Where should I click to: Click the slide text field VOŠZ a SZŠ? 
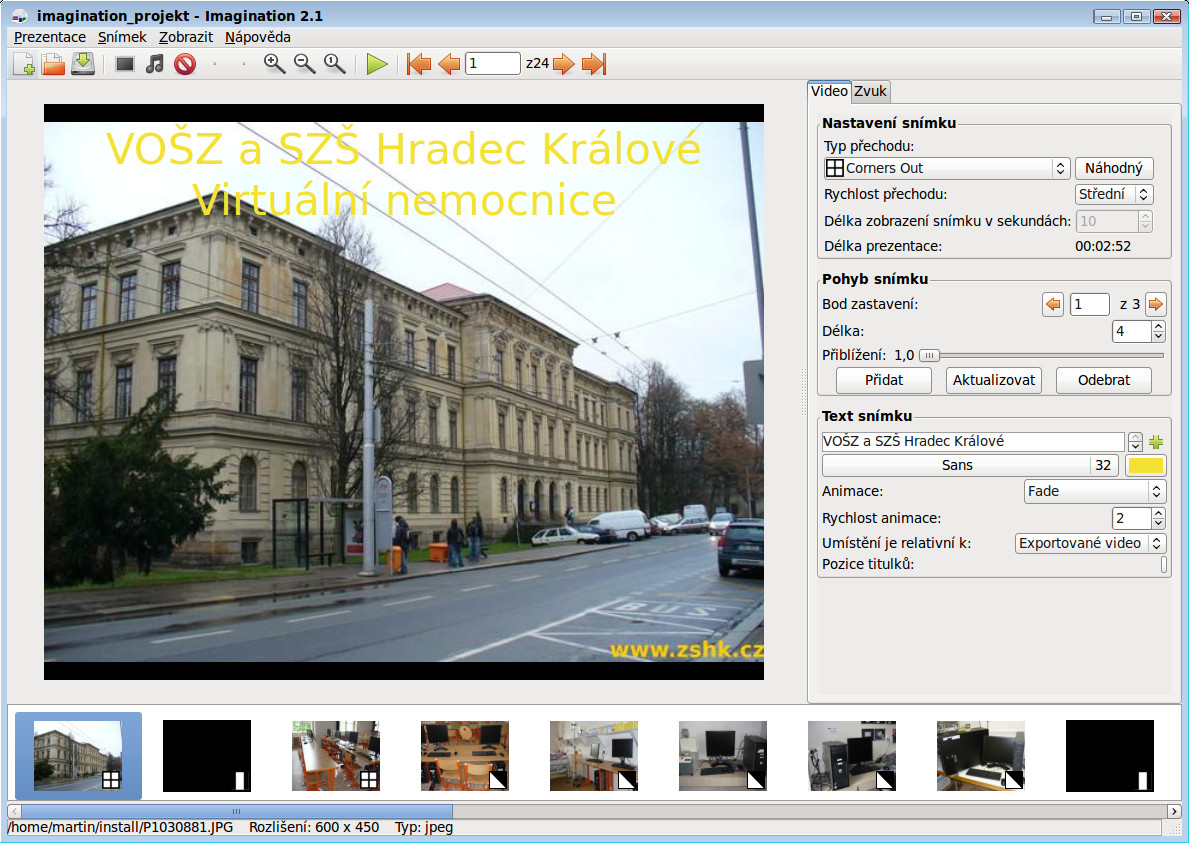[x=973, y=441]
